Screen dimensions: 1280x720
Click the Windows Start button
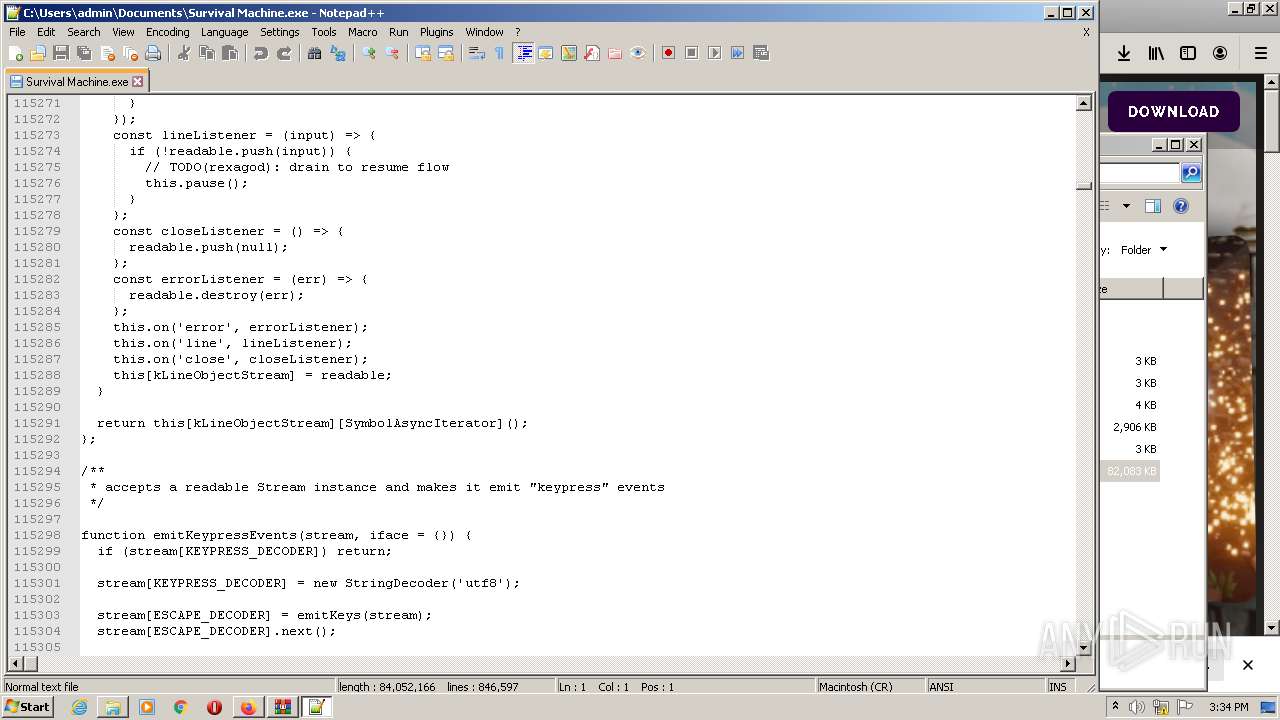coord(27,707)
